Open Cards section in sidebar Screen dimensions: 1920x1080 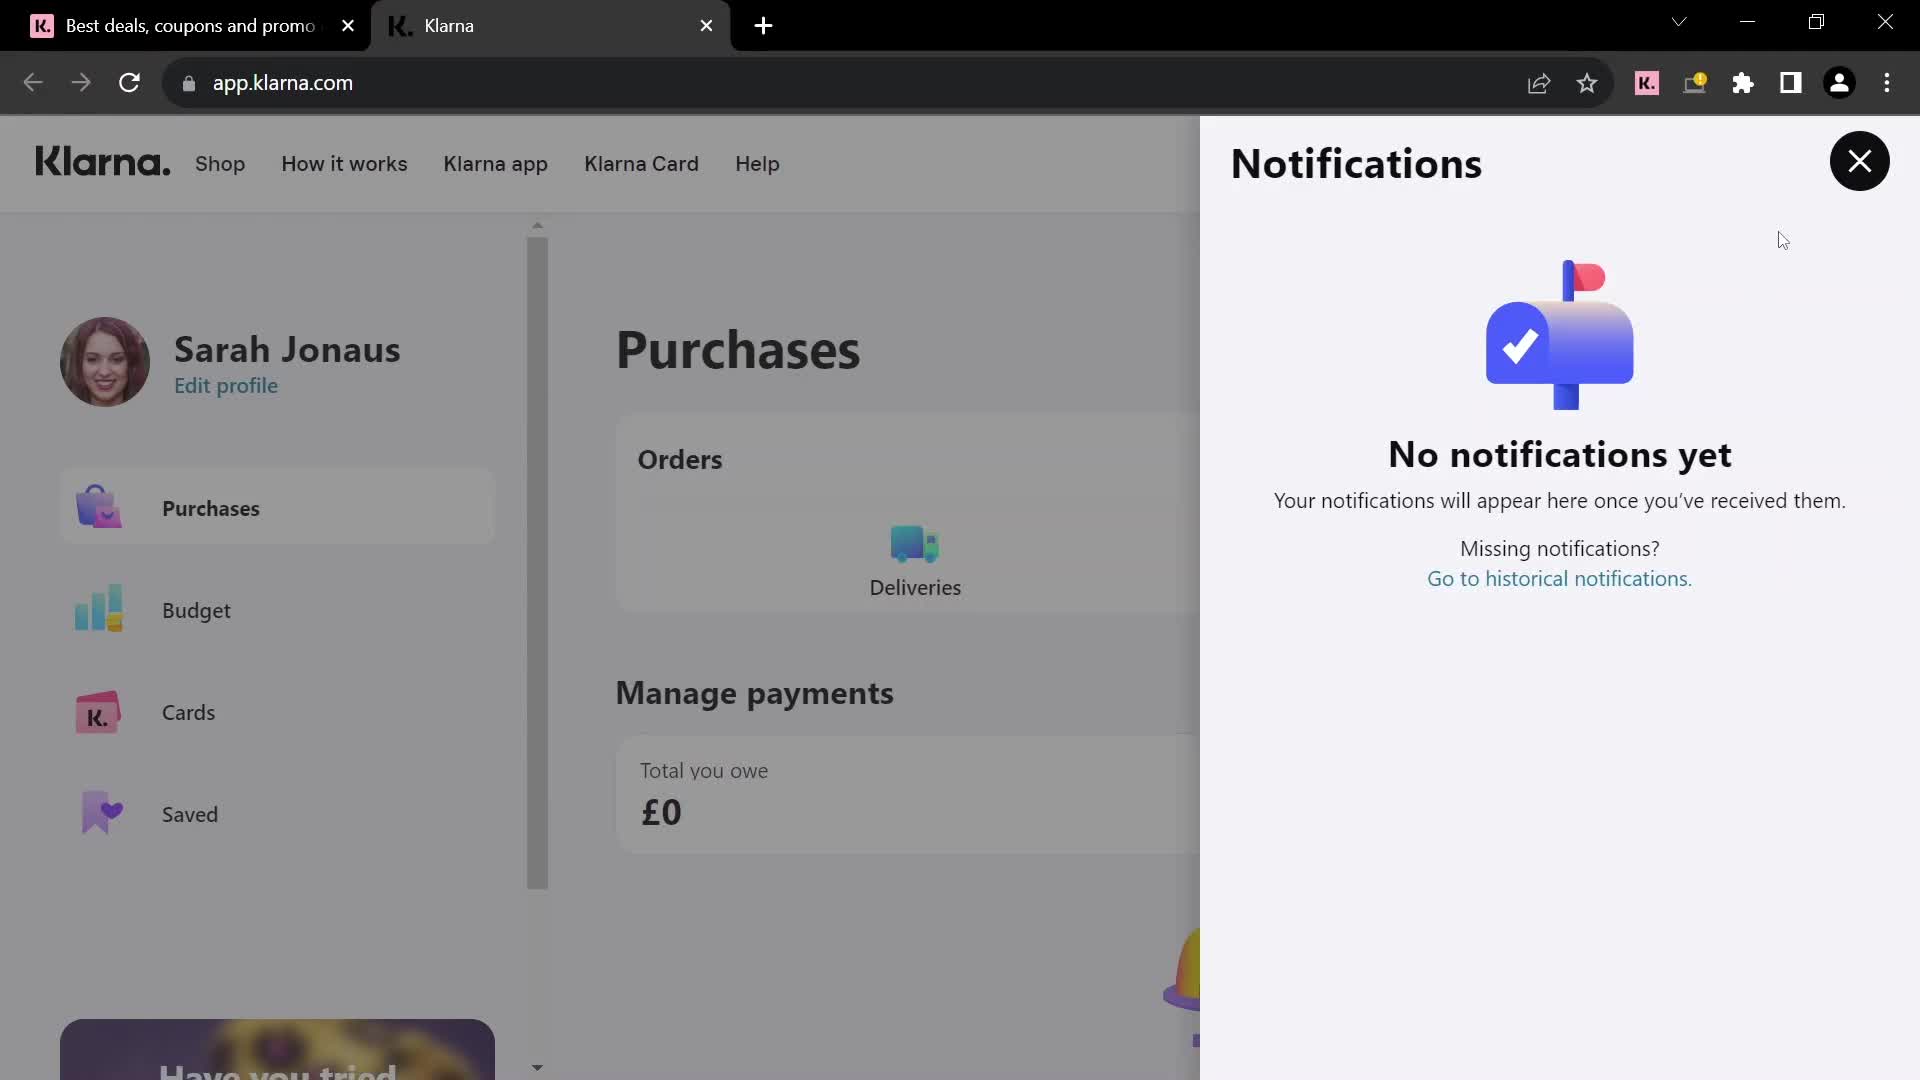point(277,712)
